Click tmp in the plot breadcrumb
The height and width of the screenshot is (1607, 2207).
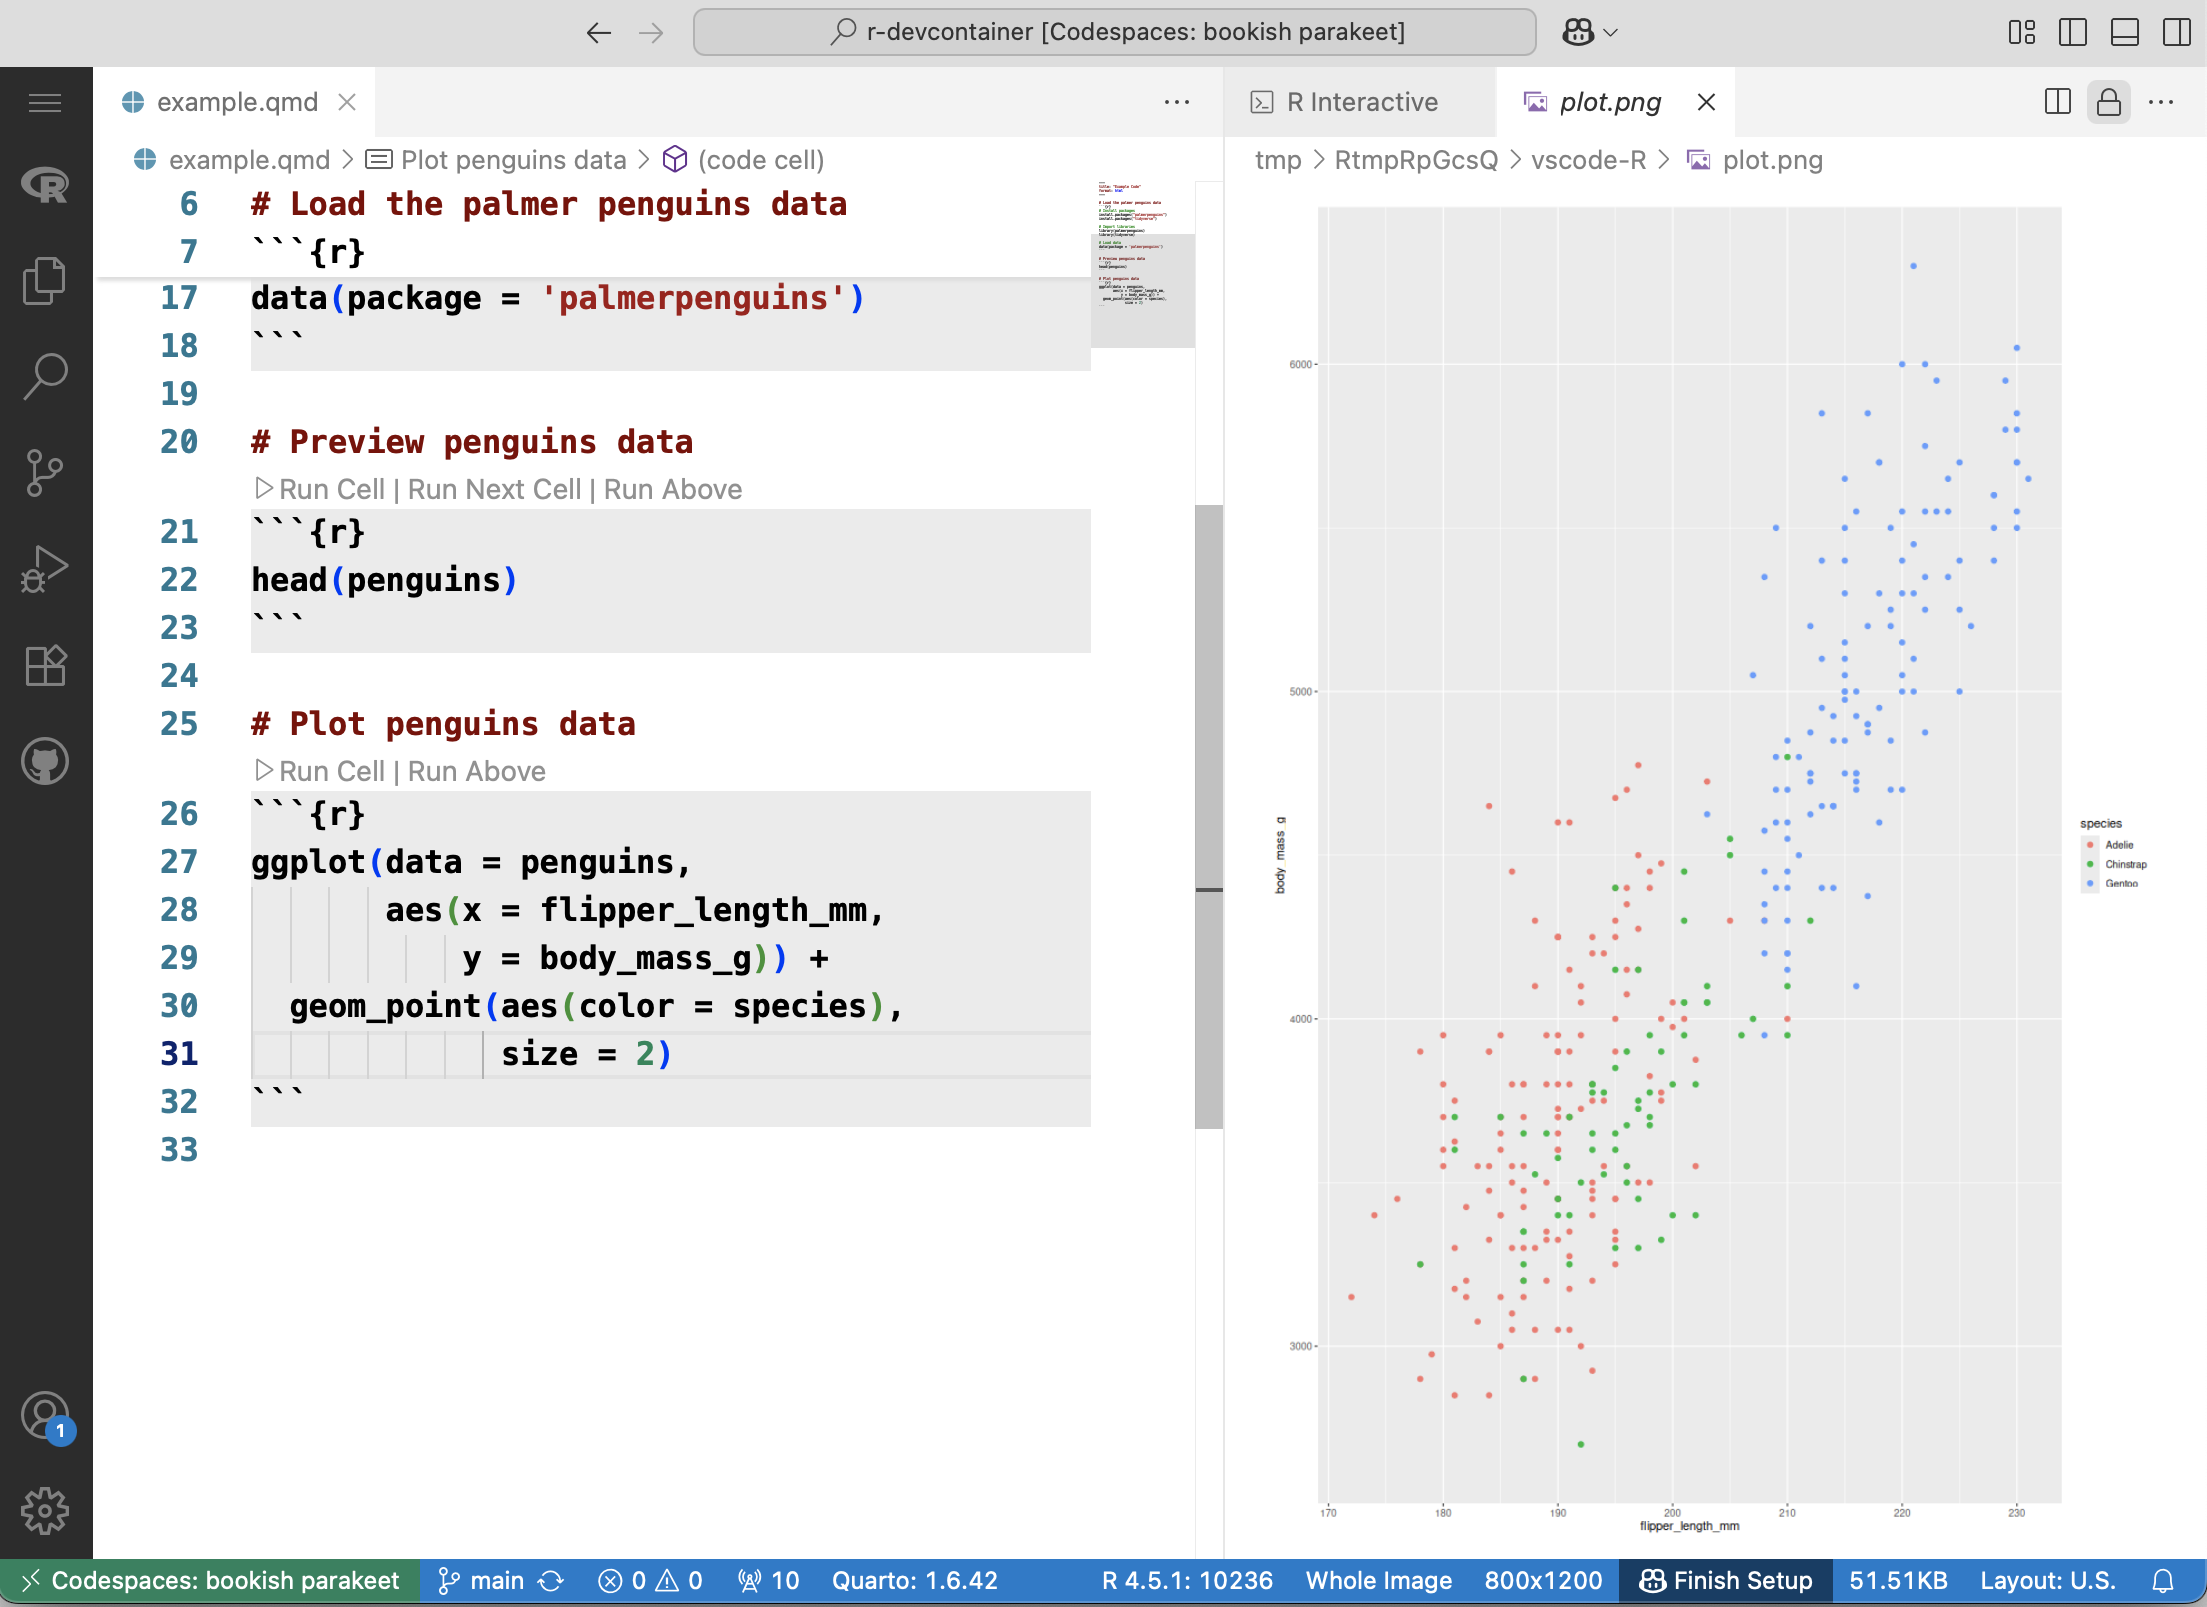[x=1278, y=160]
